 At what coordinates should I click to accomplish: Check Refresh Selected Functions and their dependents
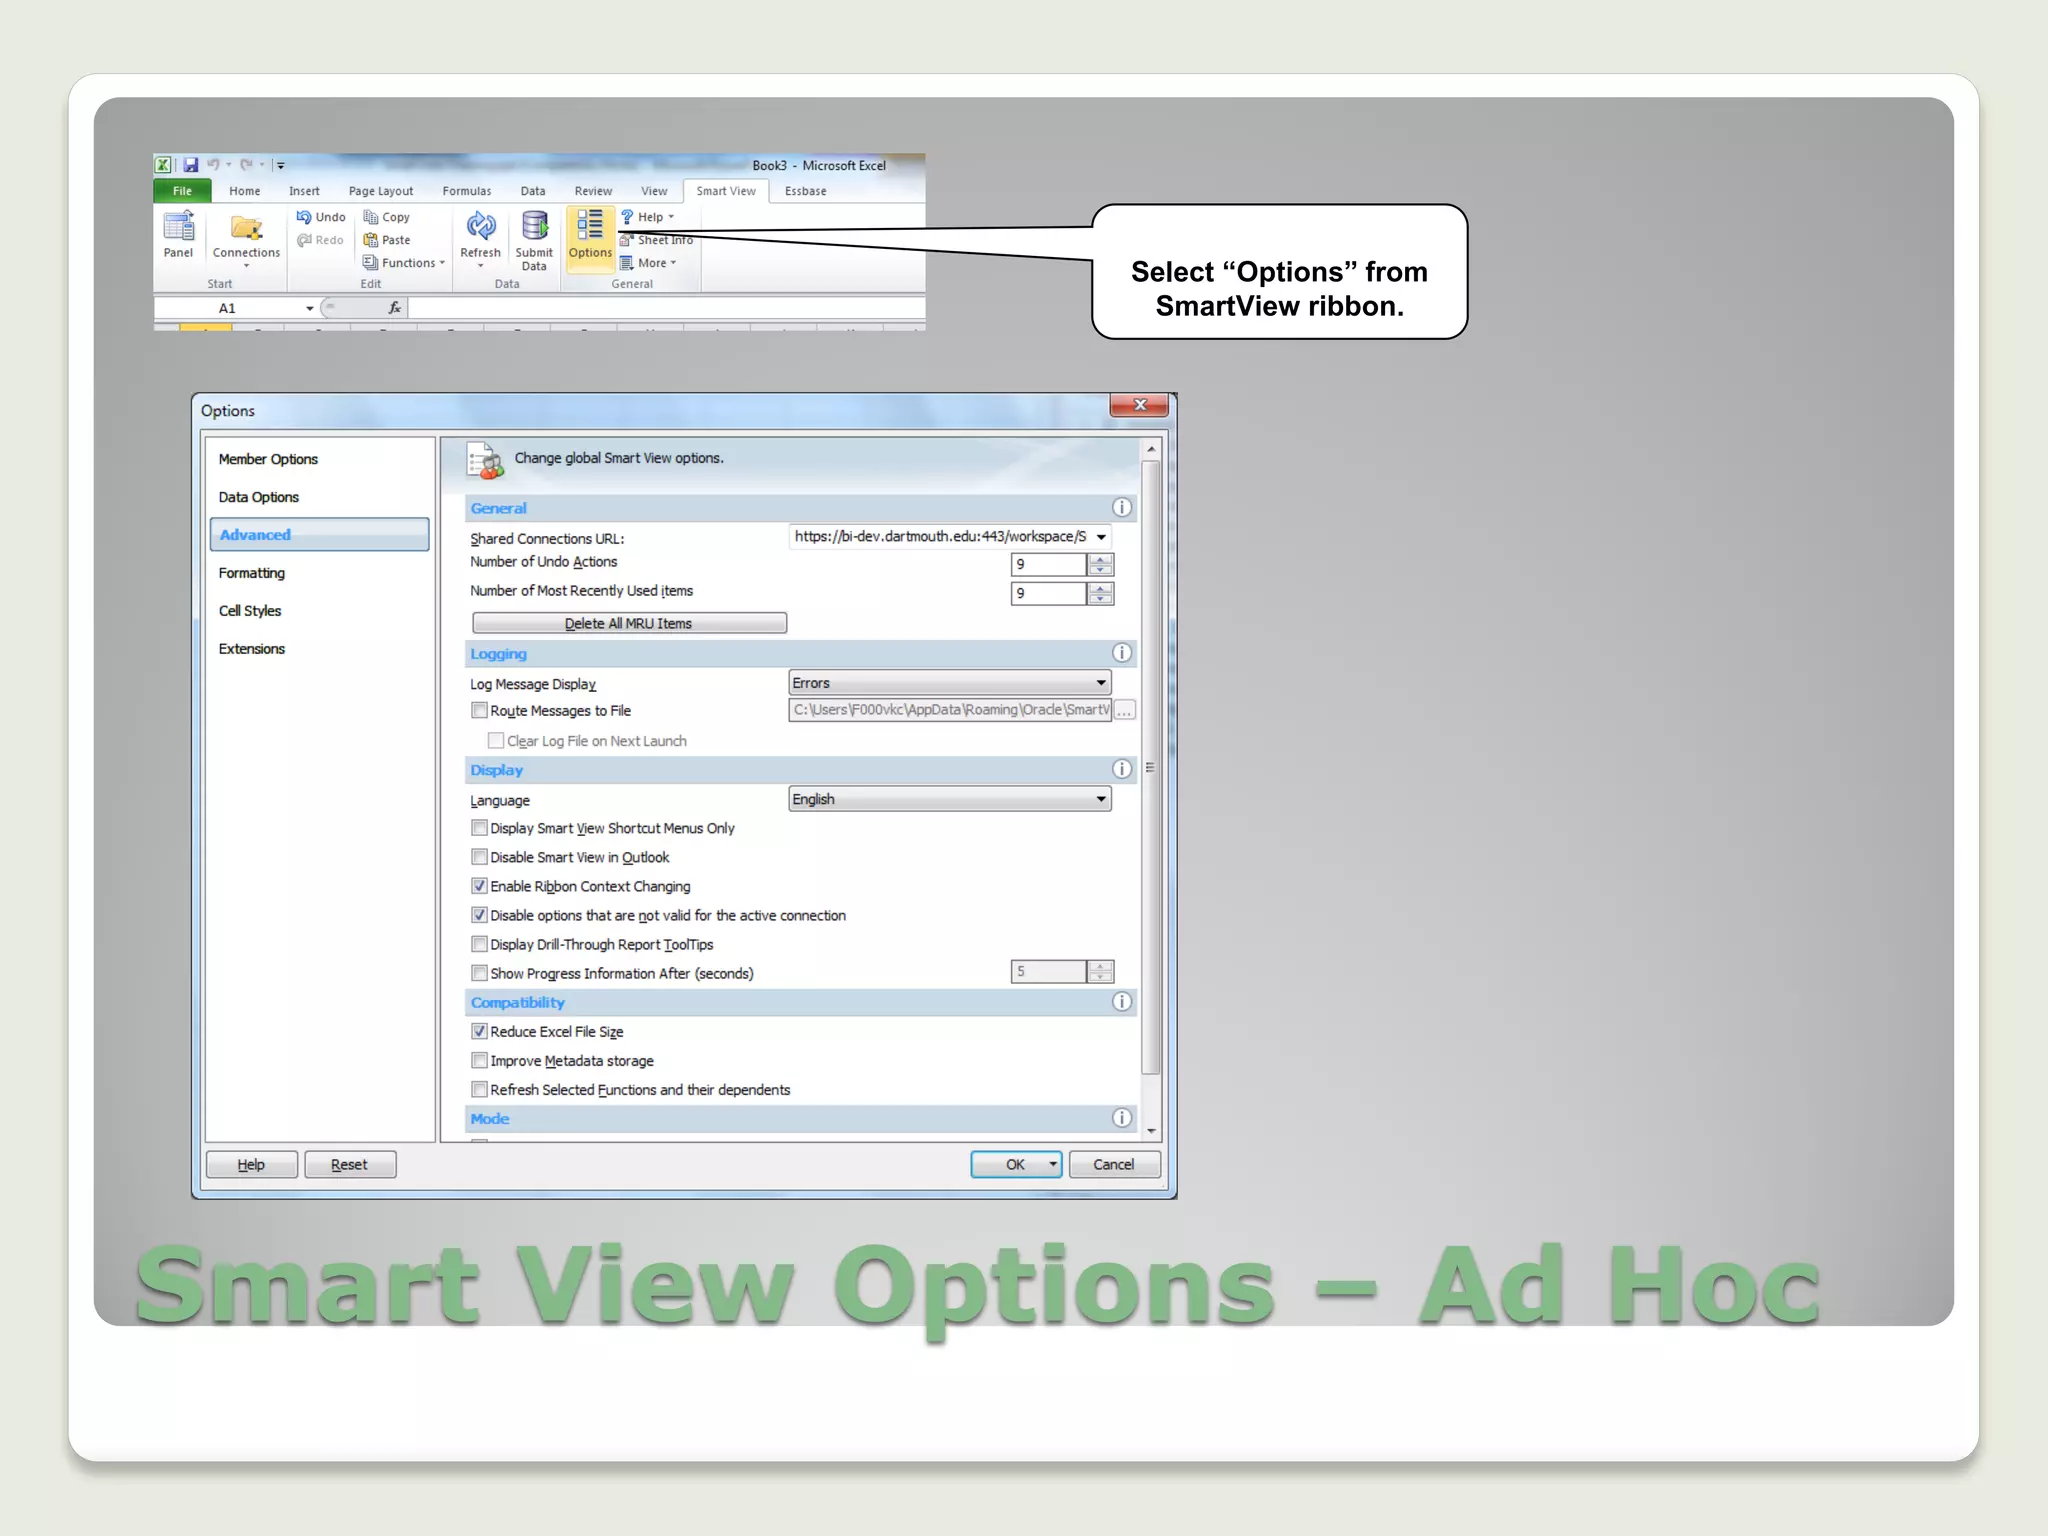tap(479, 1088)
